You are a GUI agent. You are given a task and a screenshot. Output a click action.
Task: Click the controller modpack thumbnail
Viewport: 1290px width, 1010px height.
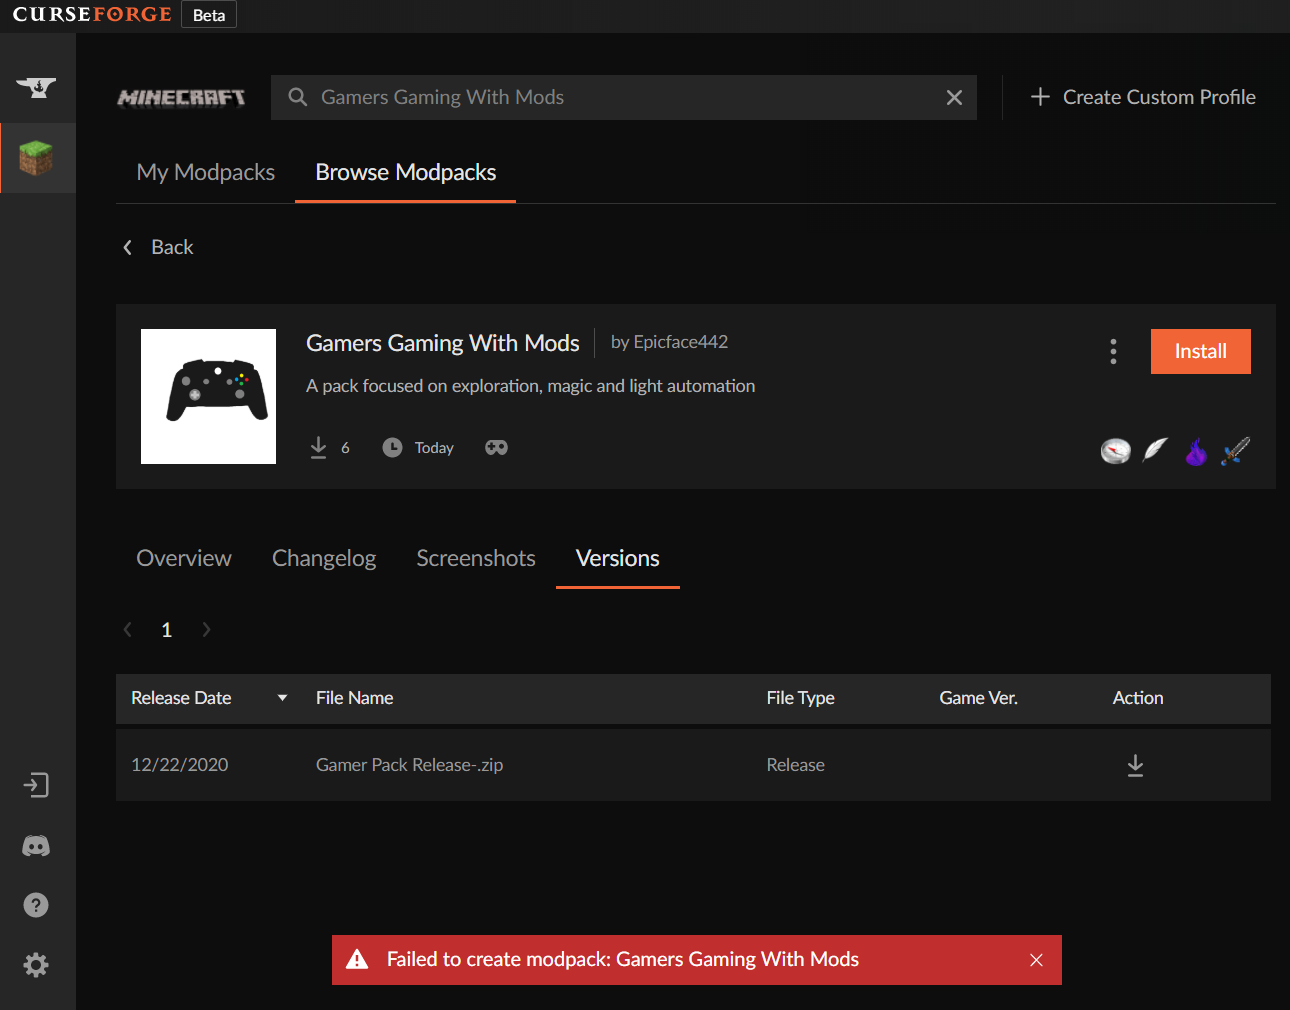208,396
